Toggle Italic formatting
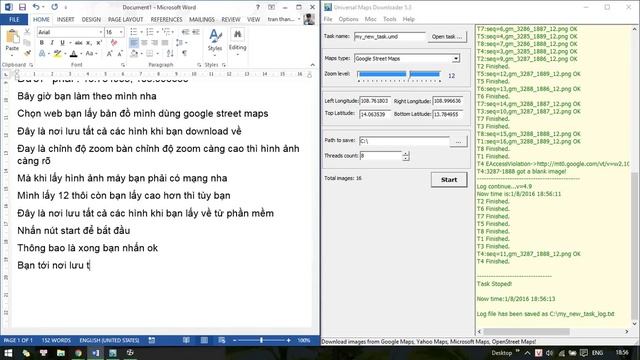640x360 pixels. 52,42
